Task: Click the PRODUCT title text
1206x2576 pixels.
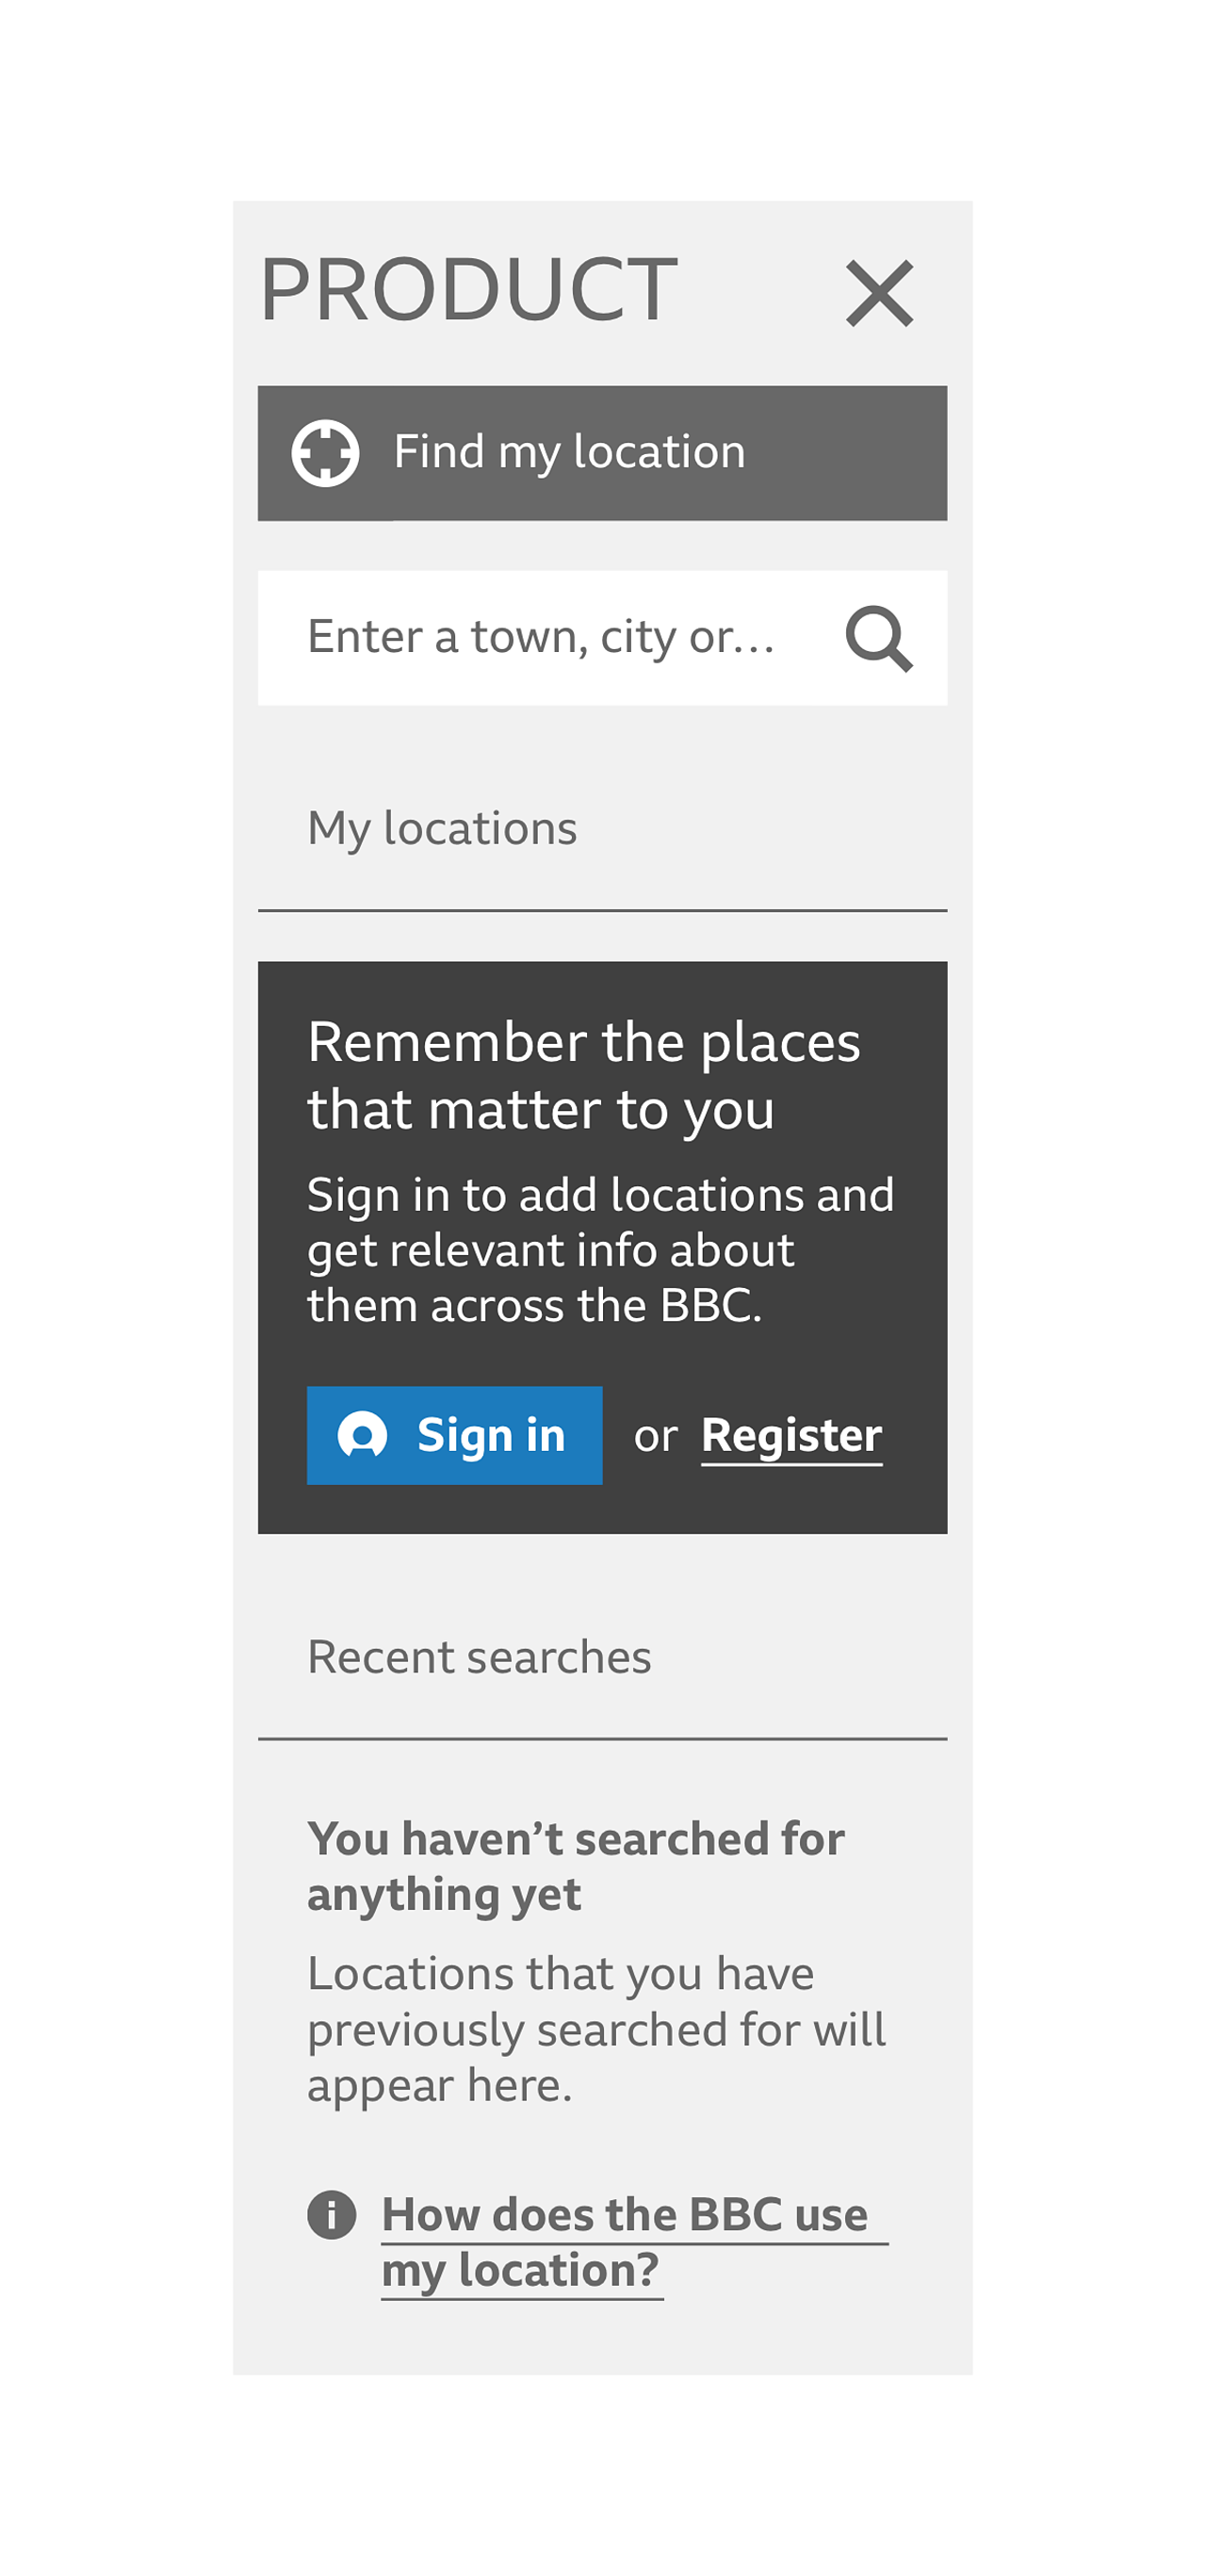Action: (x=468, y=290)
